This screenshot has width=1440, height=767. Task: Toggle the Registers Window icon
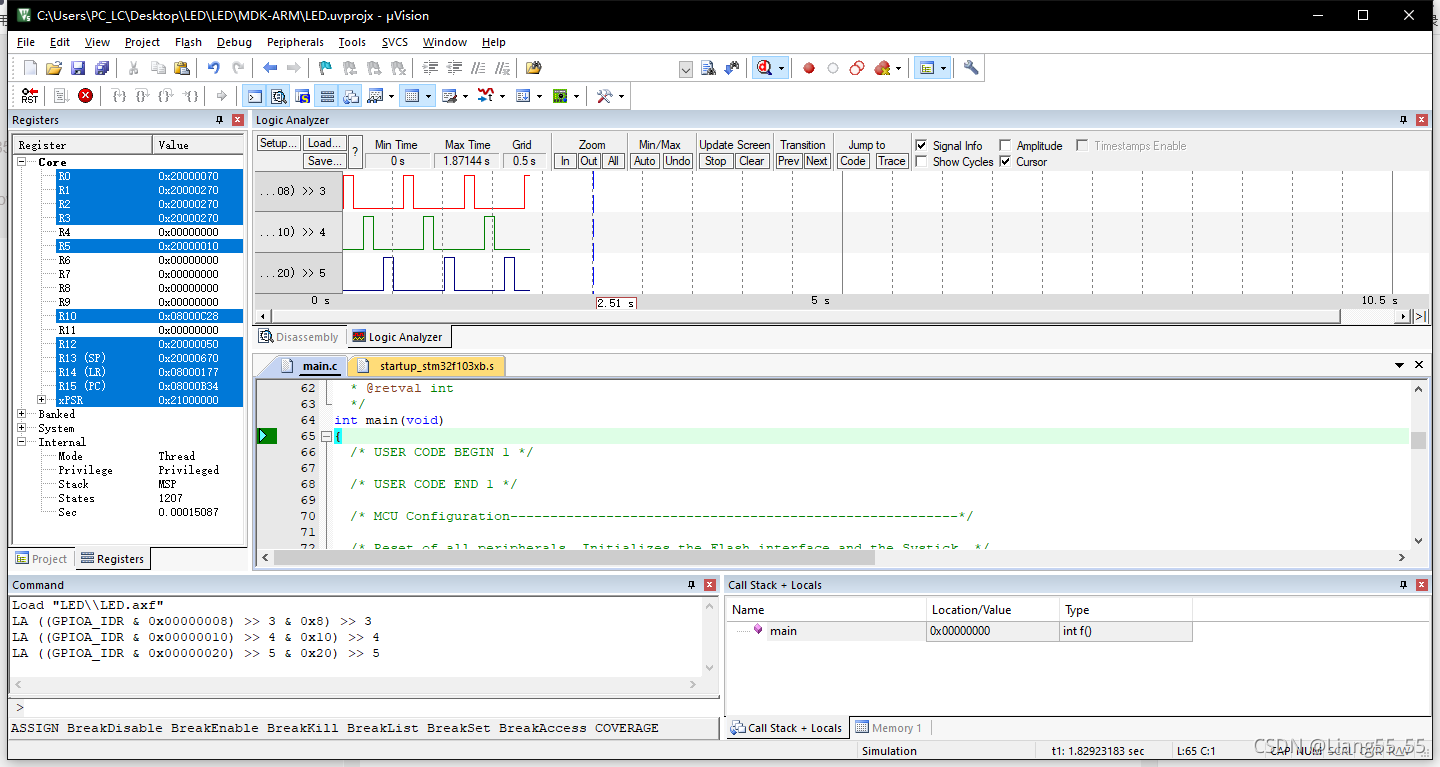(x=327, y=96)
